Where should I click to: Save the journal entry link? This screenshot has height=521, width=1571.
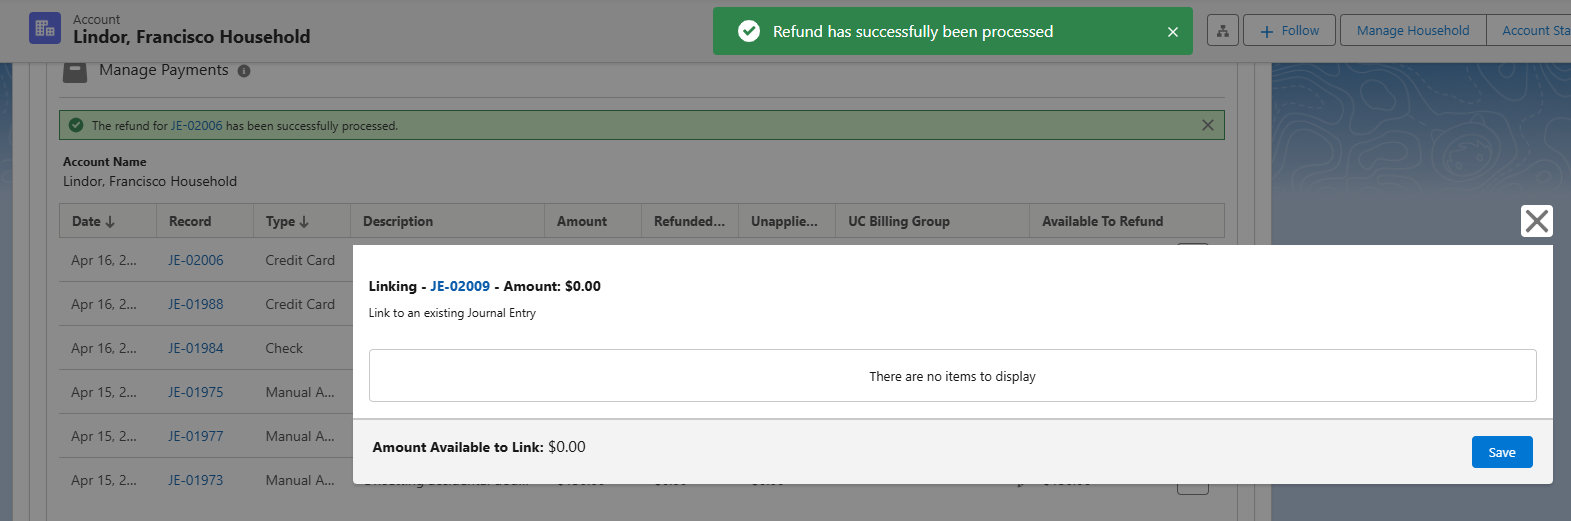pyautogui.click(x=1501, y=452)
